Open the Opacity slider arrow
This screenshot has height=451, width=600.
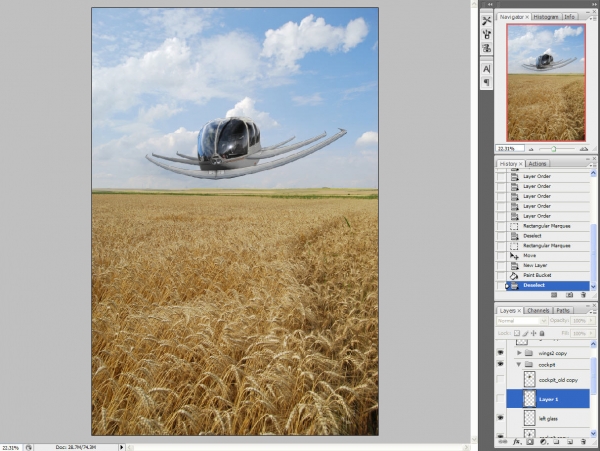(592, 321)
